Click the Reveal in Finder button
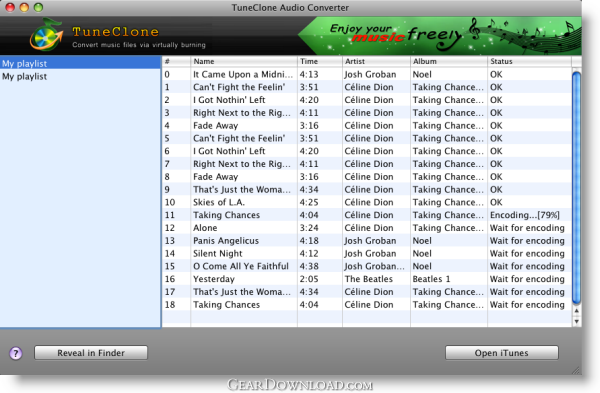600x393 pixels. [91, 353]
